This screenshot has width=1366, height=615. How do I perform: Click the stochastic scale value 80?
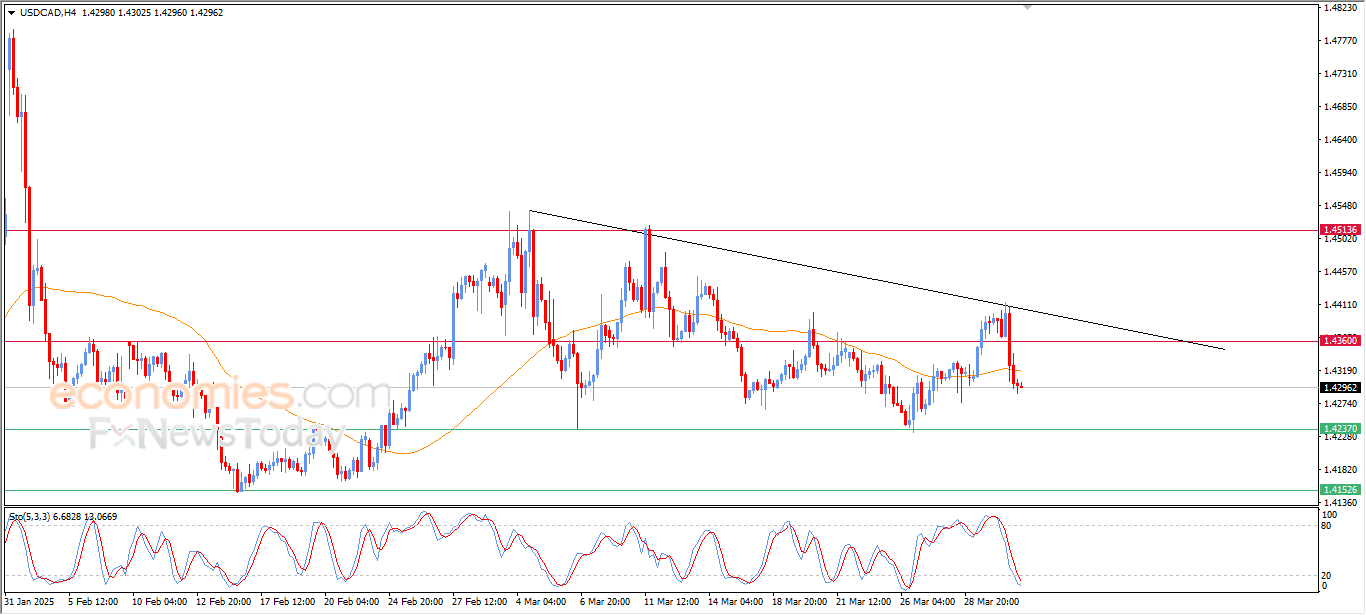[1328, 525]
